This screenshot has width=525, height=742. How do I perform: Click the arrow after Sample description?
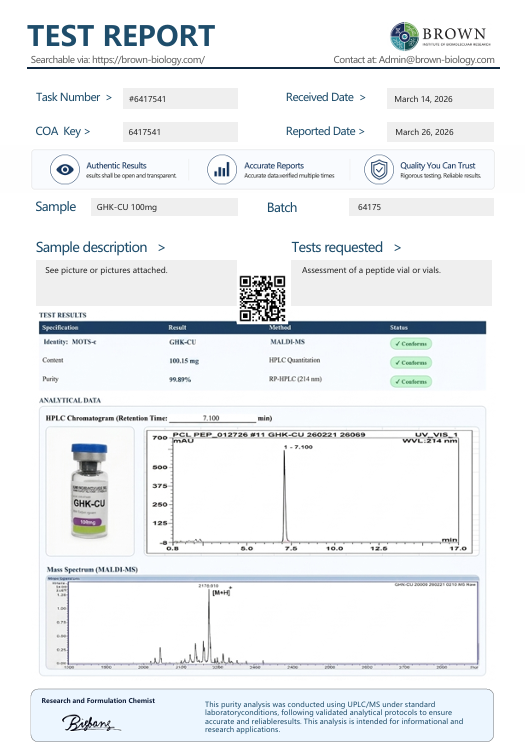point(161,247)
